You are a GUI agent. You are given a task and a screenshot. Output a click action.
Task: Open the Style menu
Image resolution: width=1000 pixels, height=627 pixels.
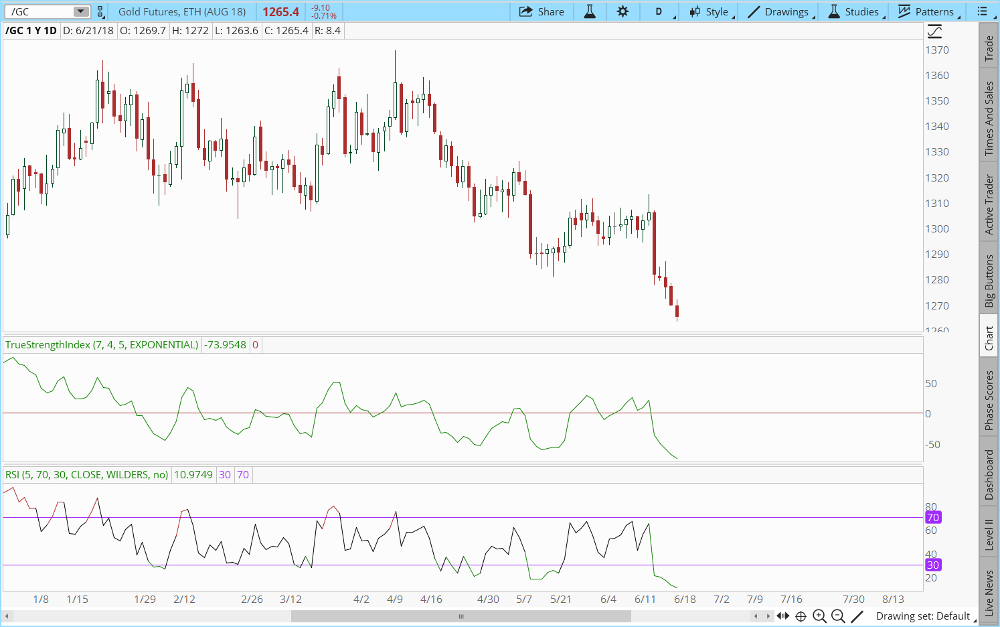coord(708,12)
